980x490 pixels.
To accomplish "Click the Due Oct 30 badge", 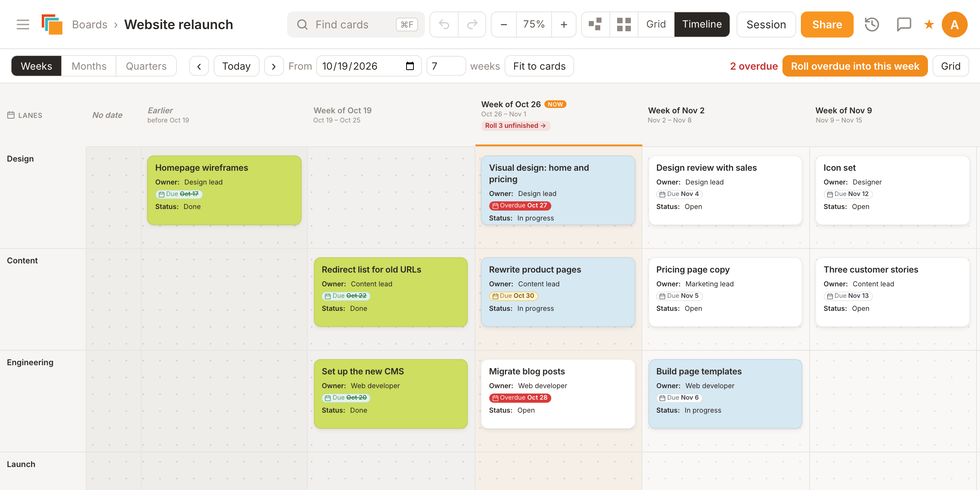I will pos(513,296).
